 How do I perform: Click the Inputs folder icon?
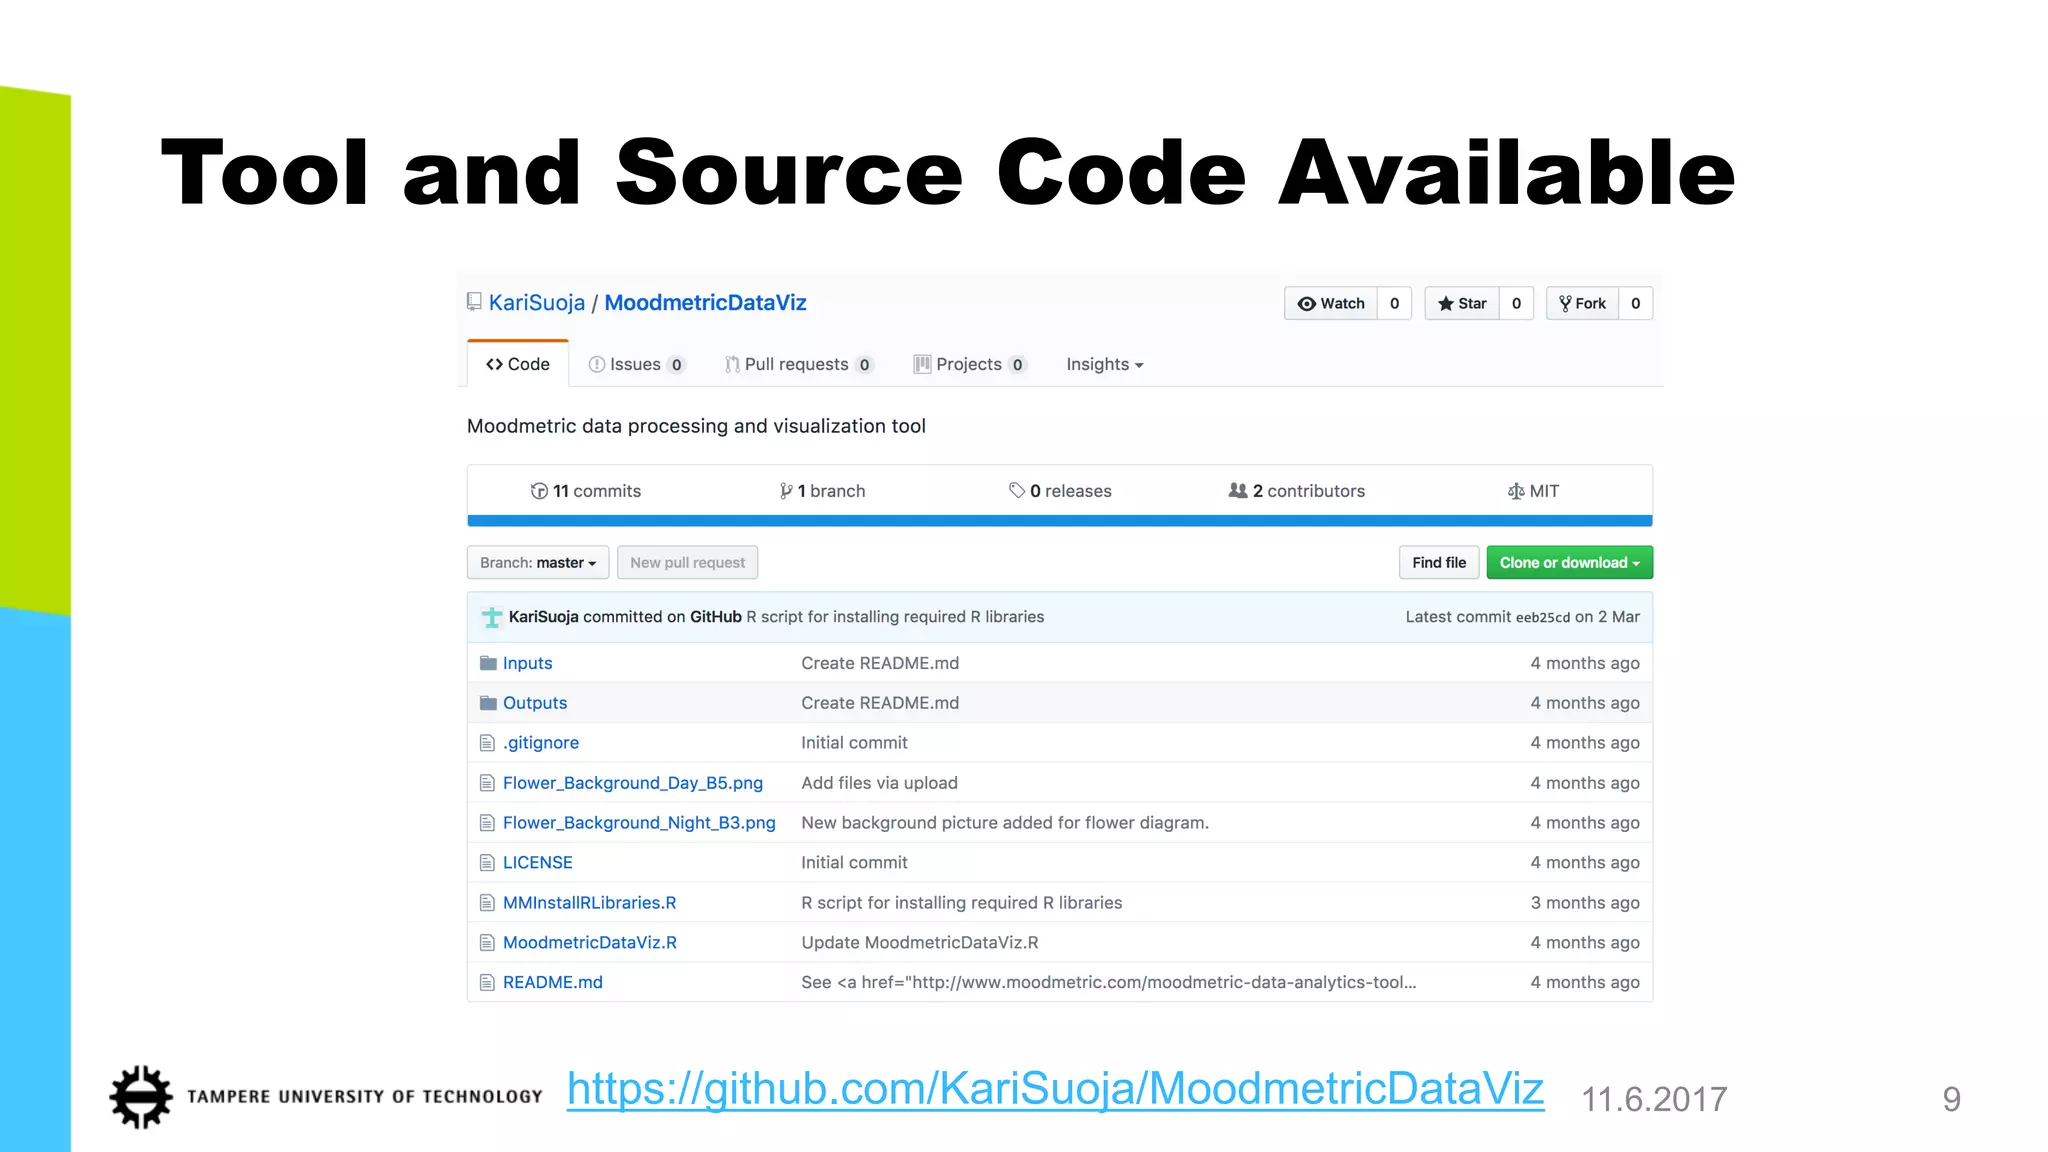pos(488,663)
